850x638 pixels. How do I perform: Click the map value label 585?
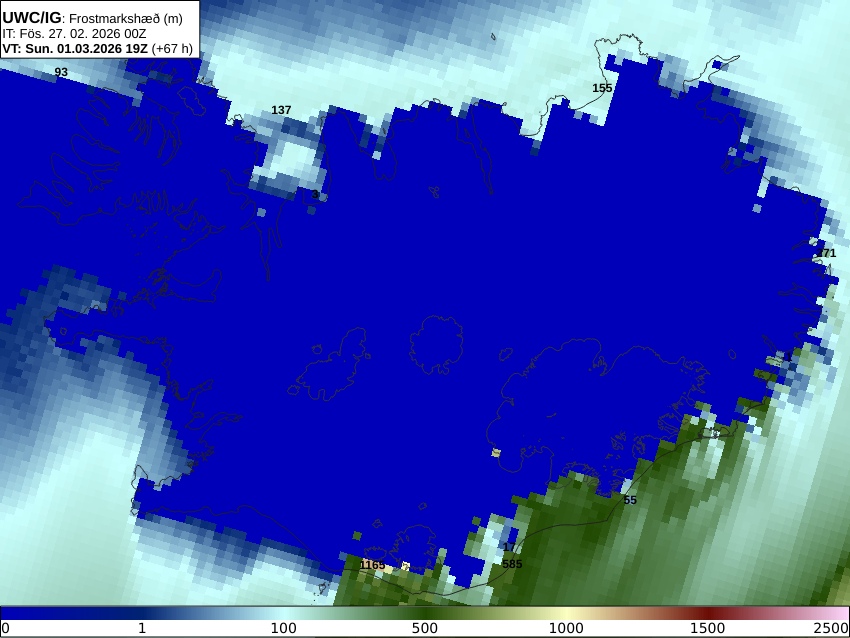pyautogui.click(x=512, y=564)
